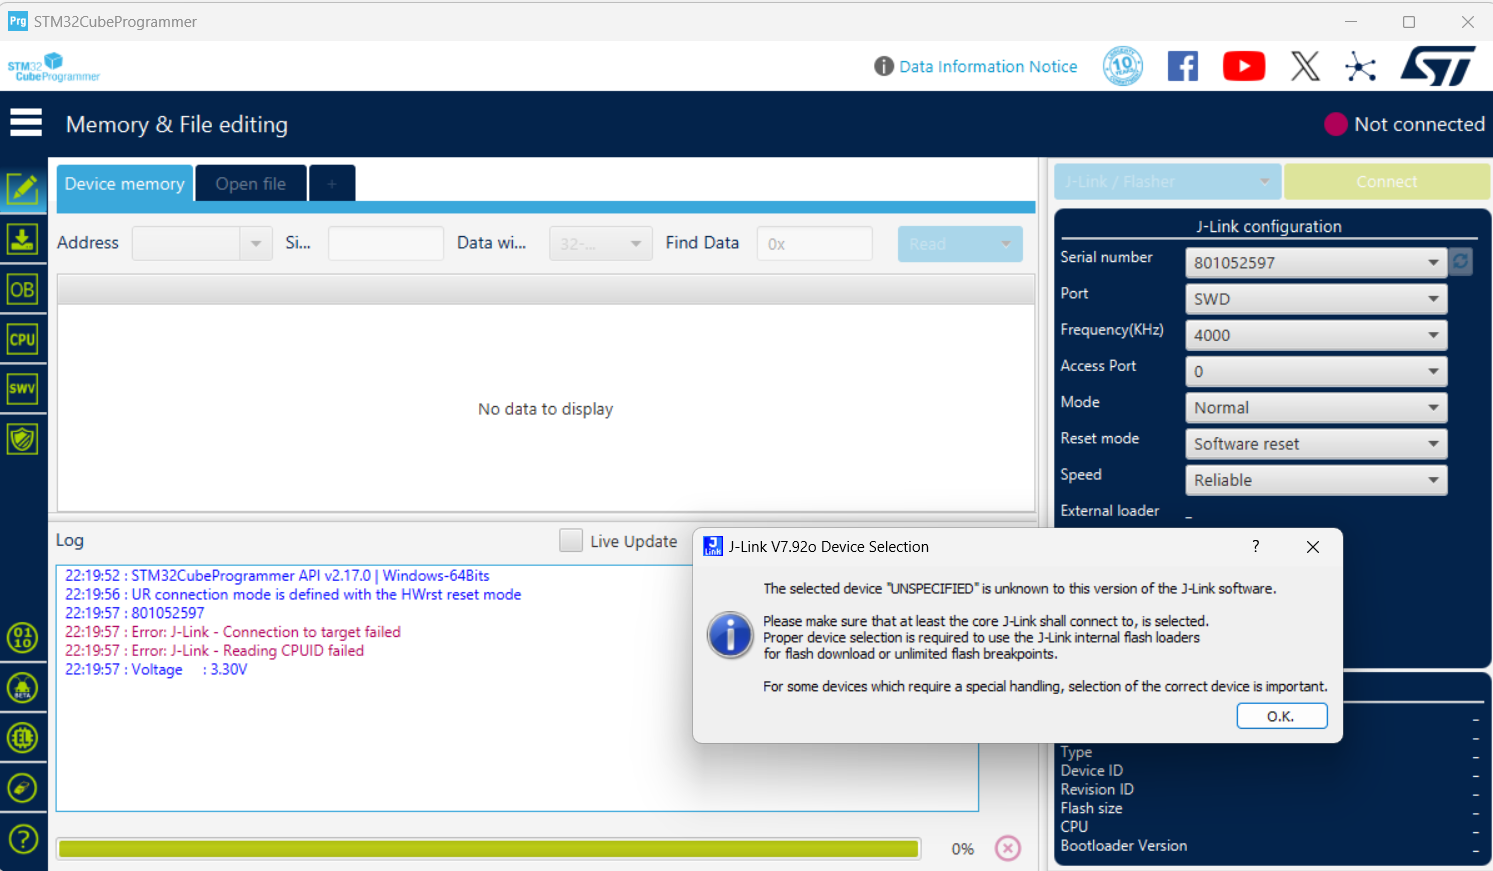1493x871 pixels.
Task: Switch to the Open file tab
Action: pos(250,183)
